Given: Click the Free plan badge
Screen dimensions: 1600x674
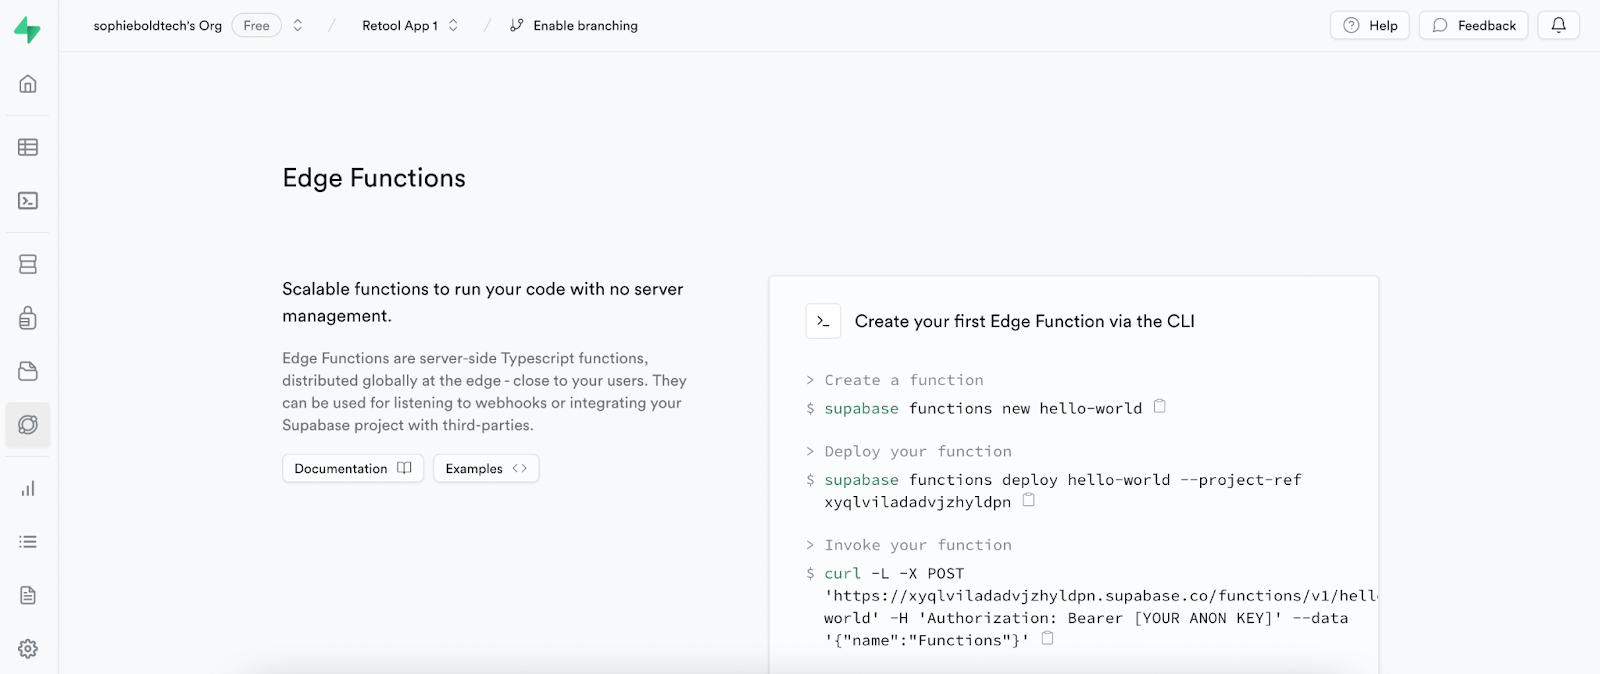Looking at the screenshot, I should pyautogui.click(x=256, y=25).
